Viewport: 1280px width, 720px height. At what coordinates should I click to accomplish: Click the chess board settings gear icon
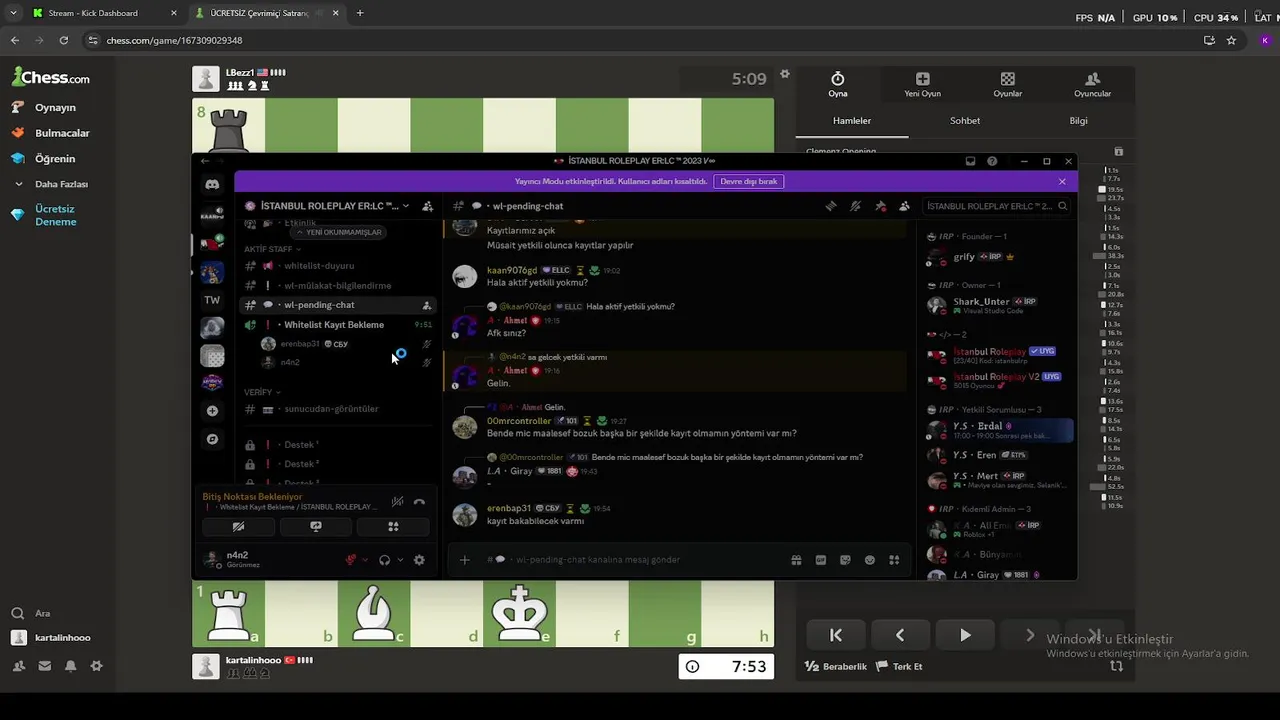(785, 74)
